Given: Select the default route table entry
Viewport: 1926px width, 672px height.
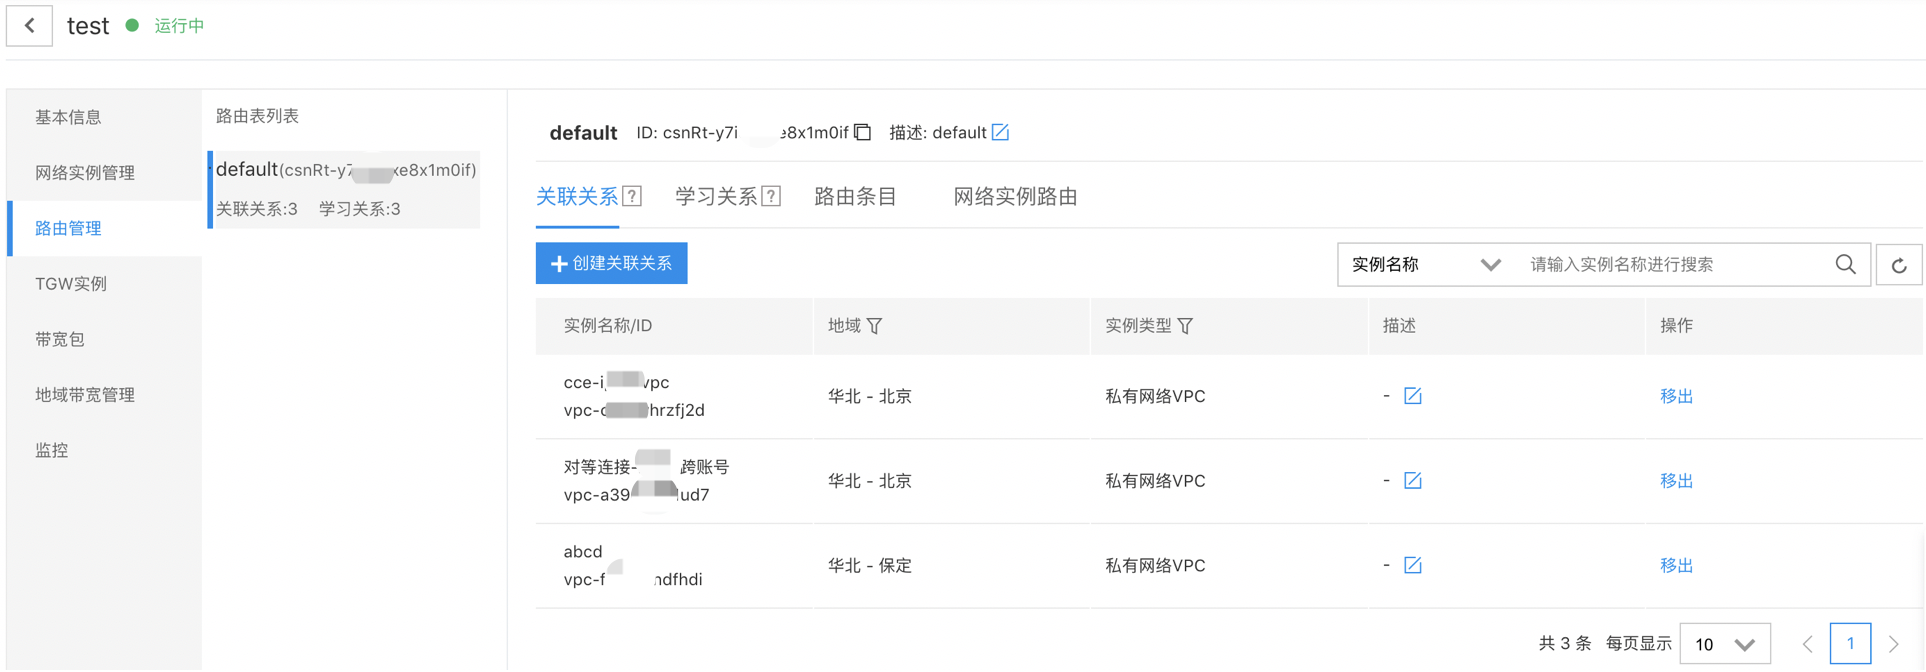Looking at the screenshot, I should [345, 188].
